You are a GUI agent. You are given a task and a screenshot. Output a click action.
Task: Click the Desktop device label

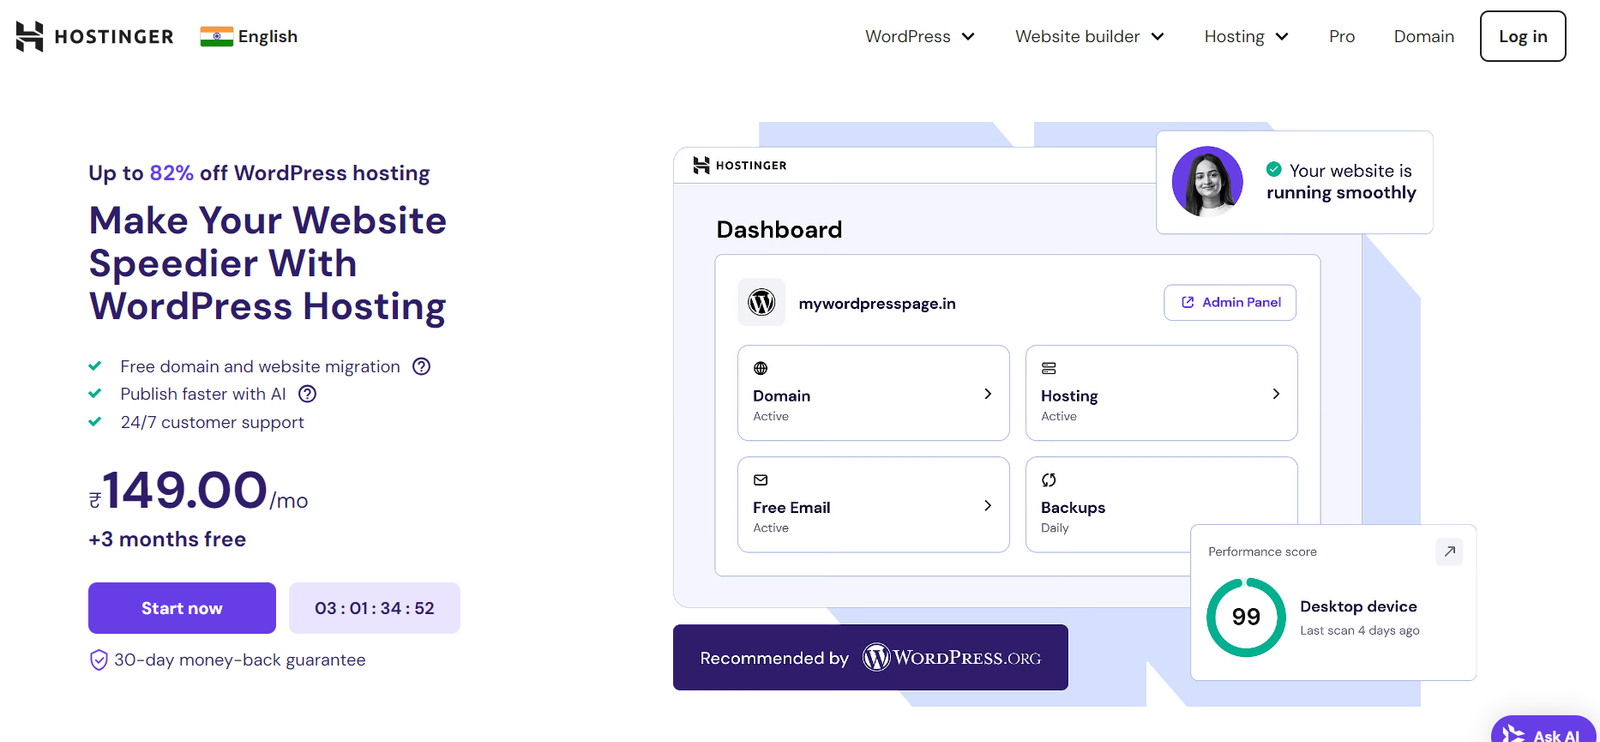pyautogui.click(x=1358, y=607)
